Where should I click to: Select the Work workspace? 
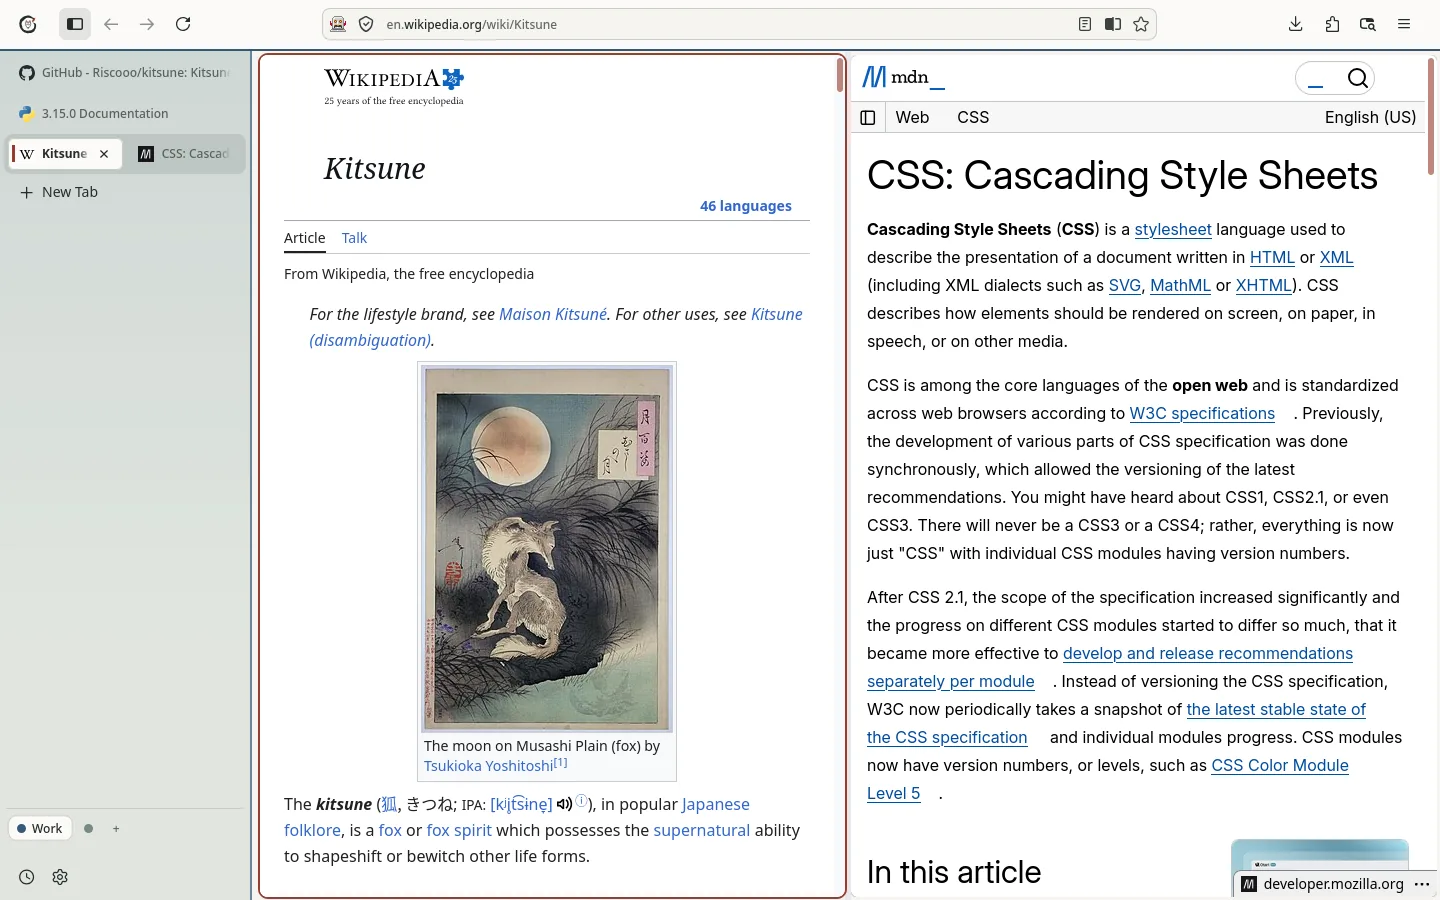(x=40, y=828)
